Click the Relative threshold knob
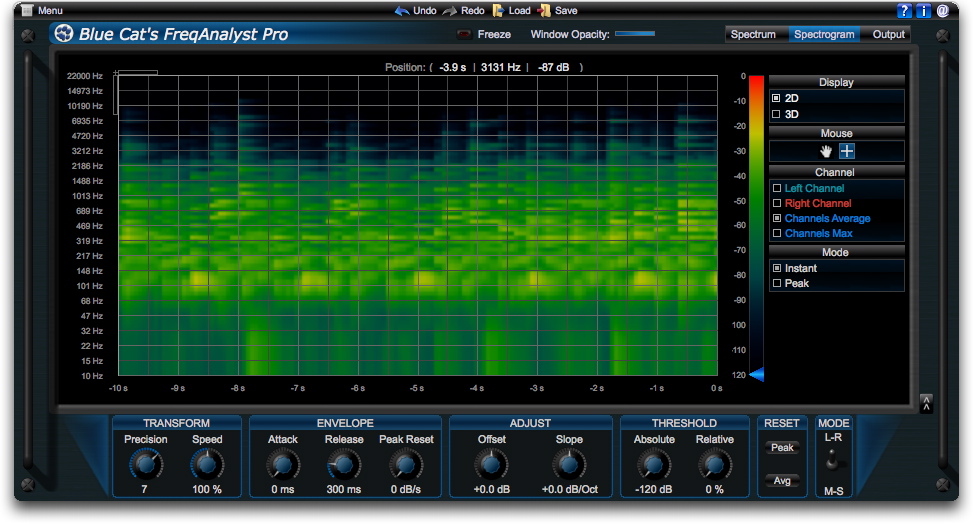Image resolution: width=973 pixels, height=524 pixels. [714, 464]
